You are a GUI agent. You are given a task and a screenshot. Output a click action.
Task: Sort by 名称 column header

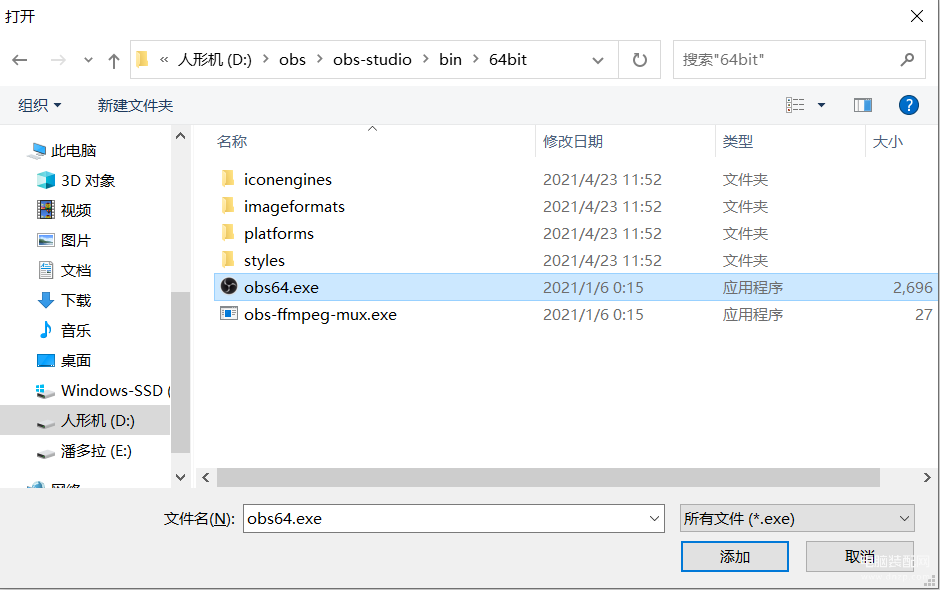231,142
